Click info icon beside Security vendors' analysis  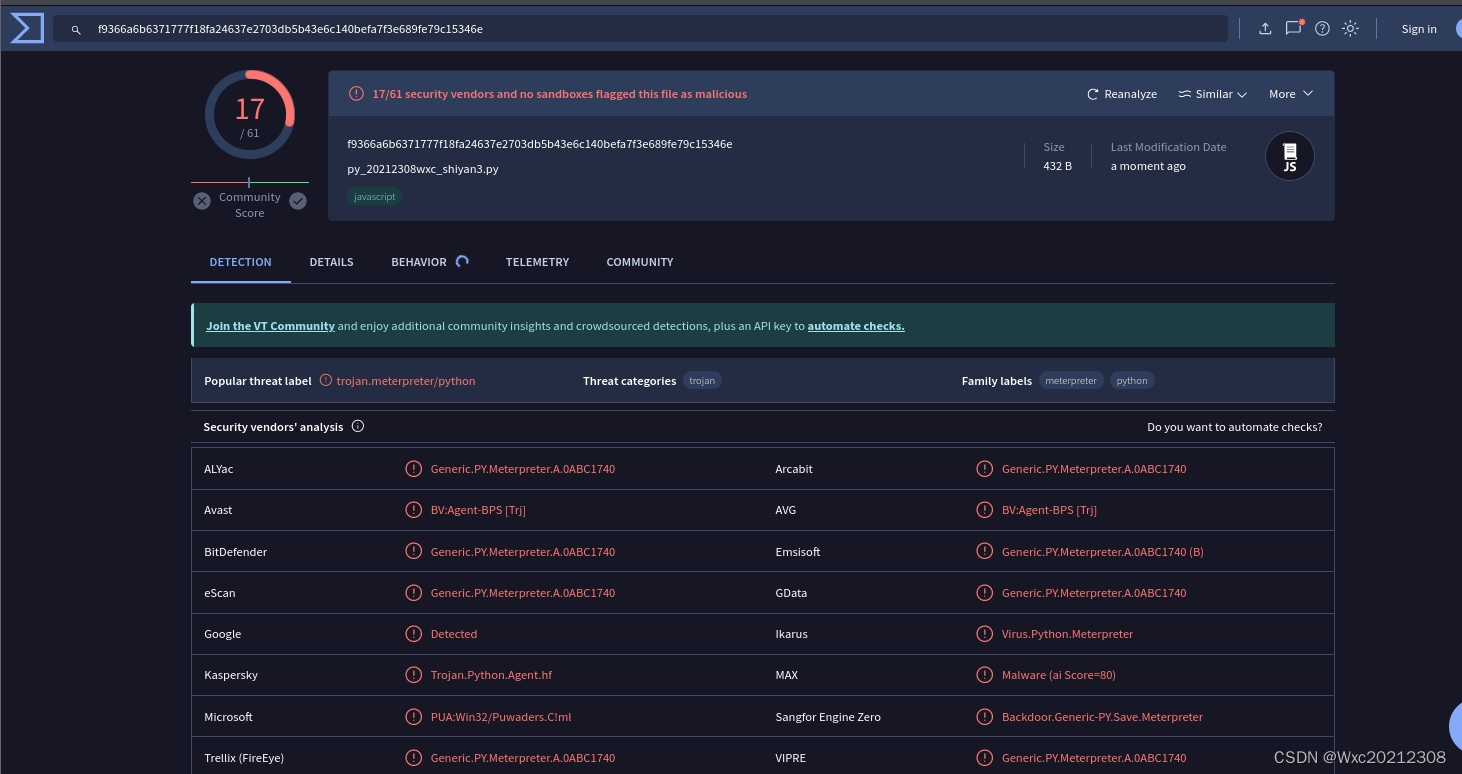pos(358,426)
